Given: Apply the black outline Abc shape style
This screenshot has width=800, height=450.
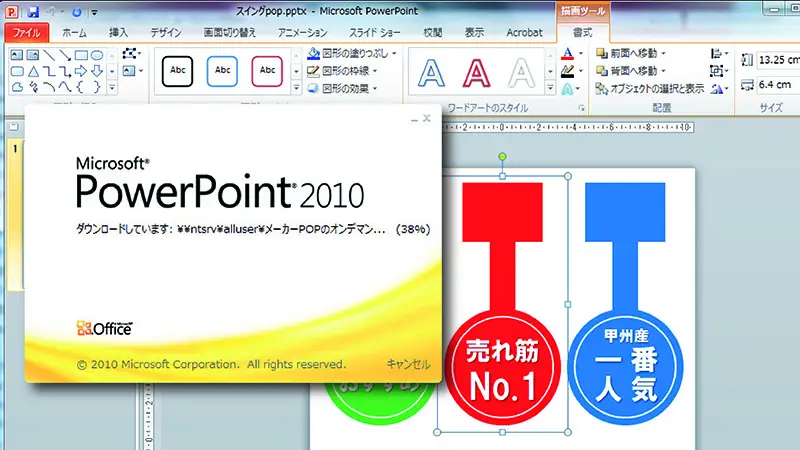Looking at the screenshot, I should coord(177,71).
